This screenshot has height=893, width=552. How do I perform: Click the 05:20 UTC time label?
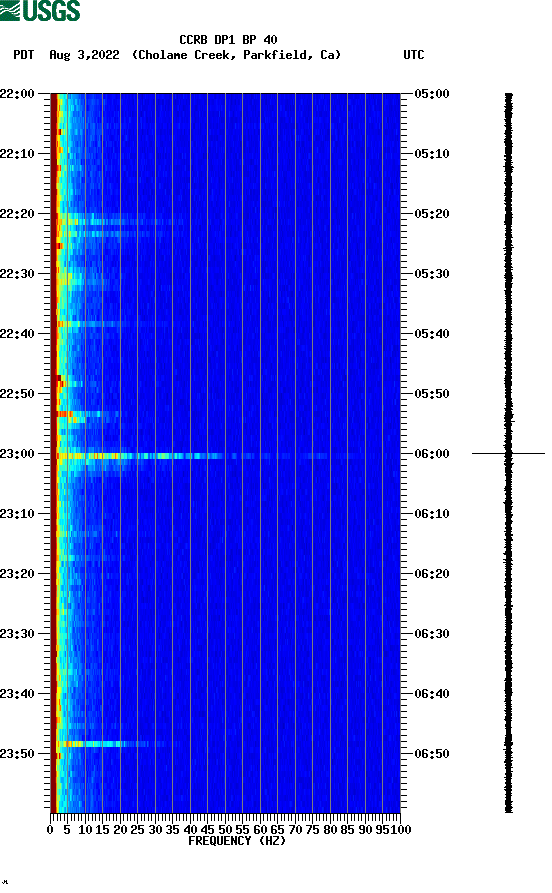(432, 214)
